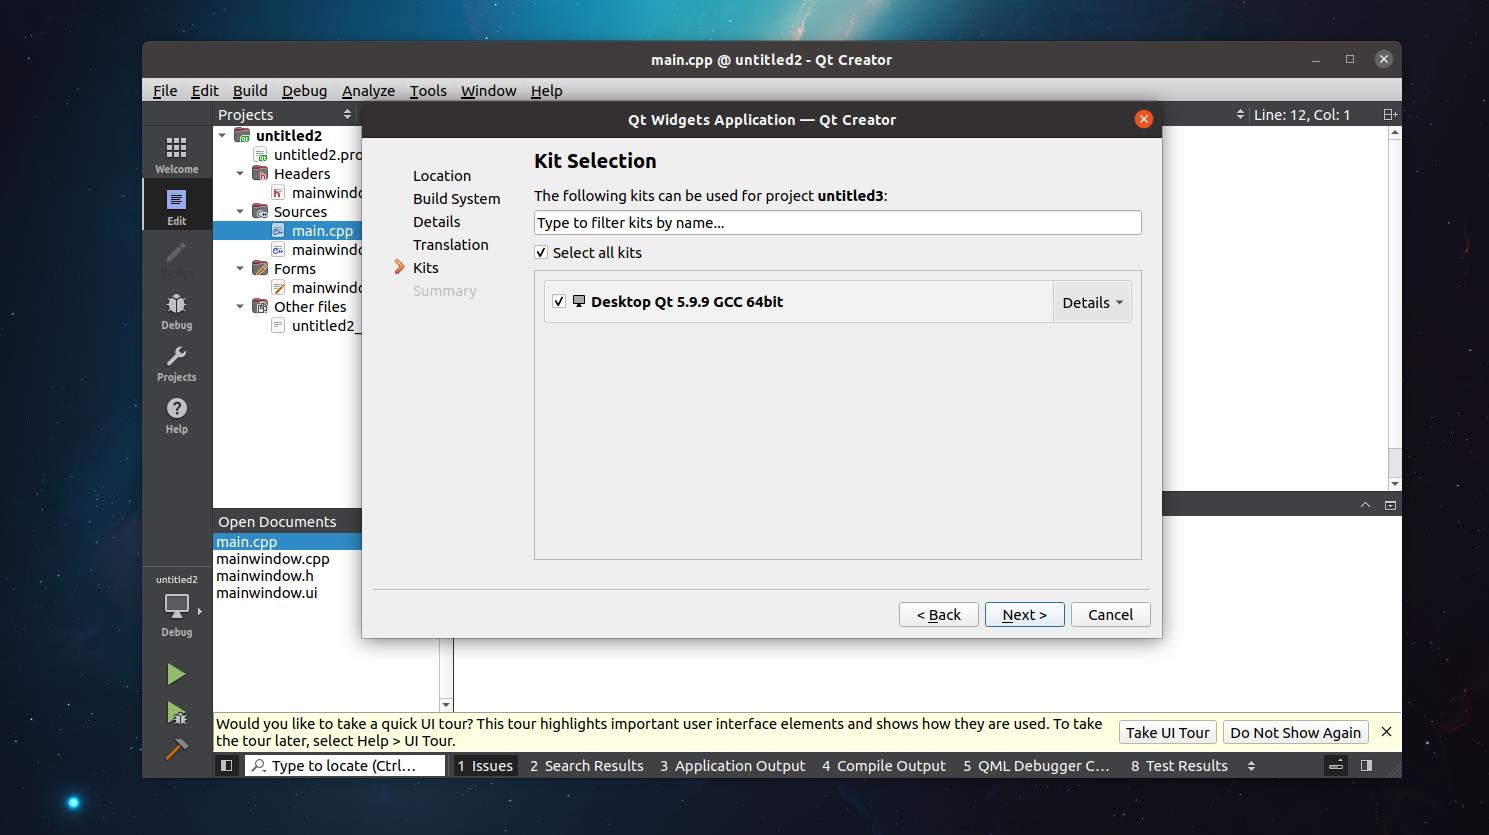The width and height of the screenshot is (1489, 835).
Task: Start debugging with the bug-play icon
Action: pyautogui.click(x=176, y=712)
